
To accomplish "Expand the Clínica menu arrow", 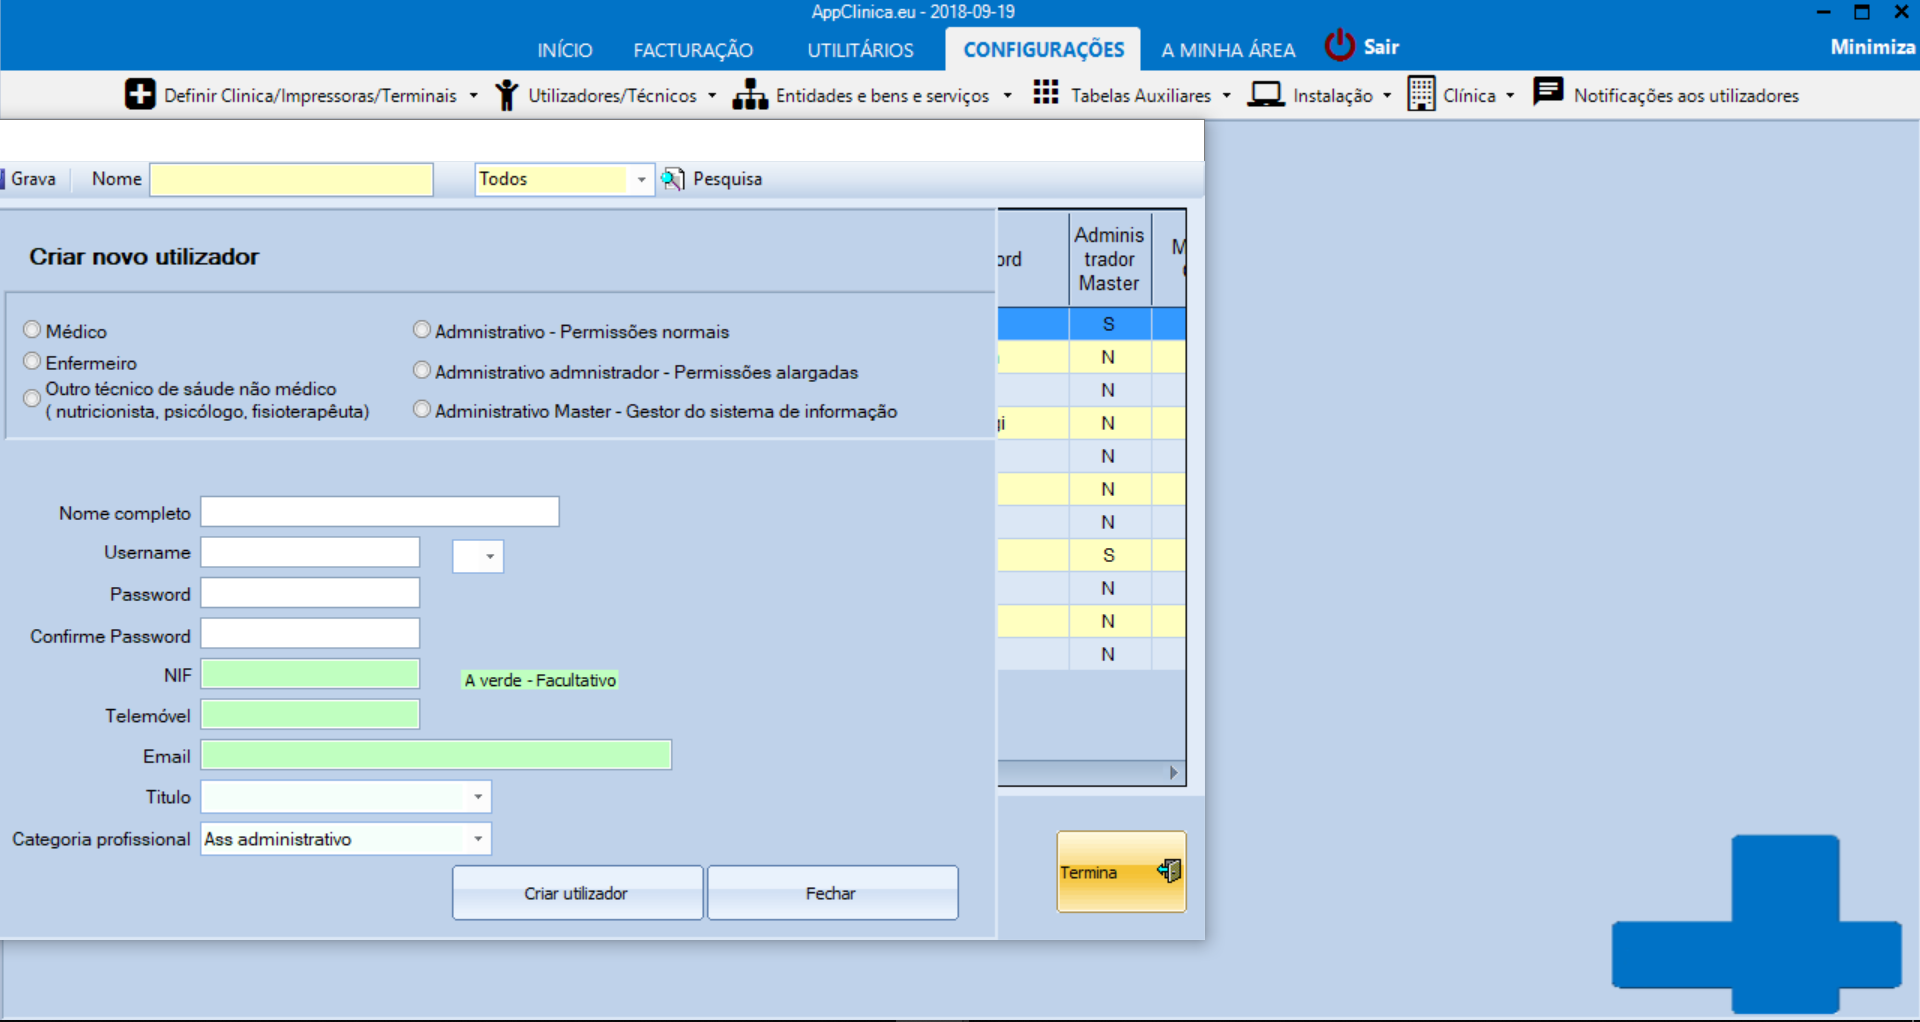I will [1510, 96].
